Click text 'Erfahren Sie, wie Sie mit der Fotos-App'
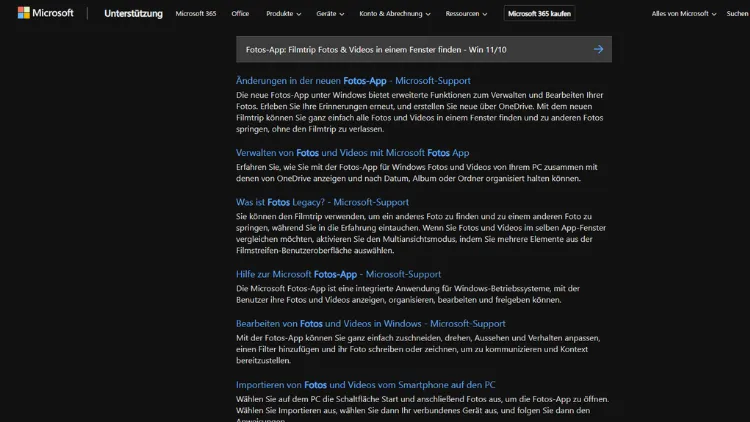The image size is (750, 422). pos(417,173)
